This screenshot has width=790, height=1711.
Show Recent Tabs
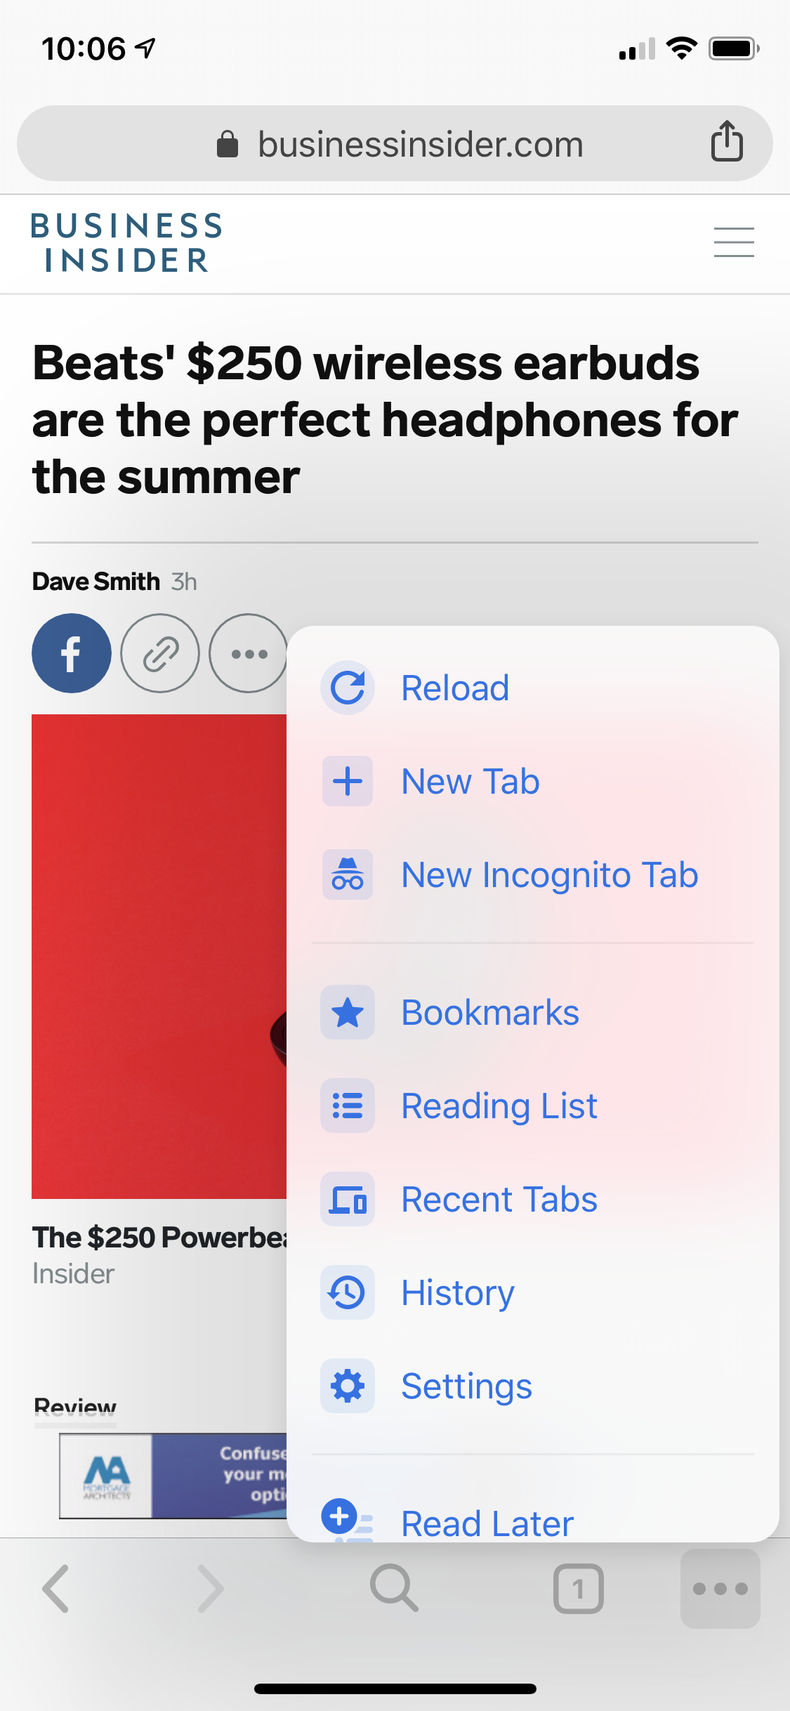[499, 1199]
